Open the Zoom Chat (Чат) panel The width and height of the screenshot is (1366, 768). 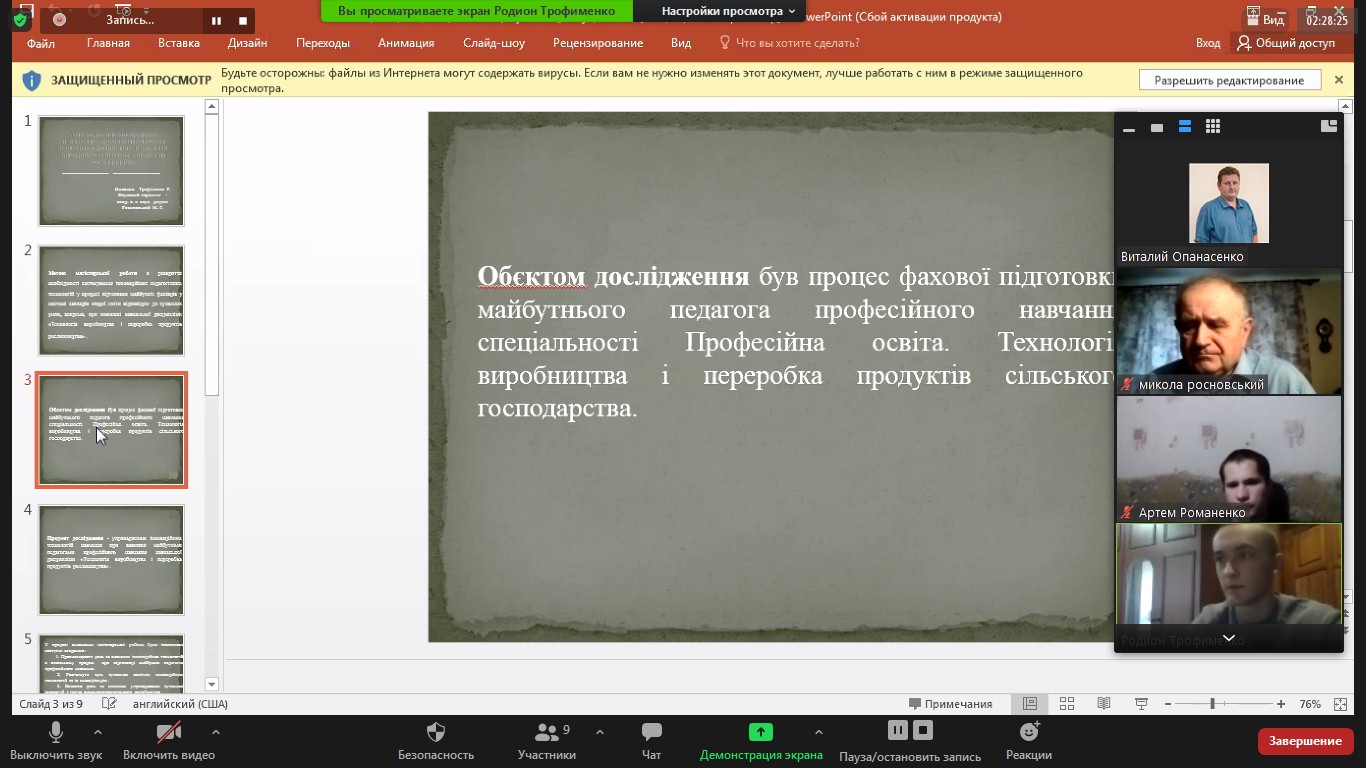(x=651, y=733)
